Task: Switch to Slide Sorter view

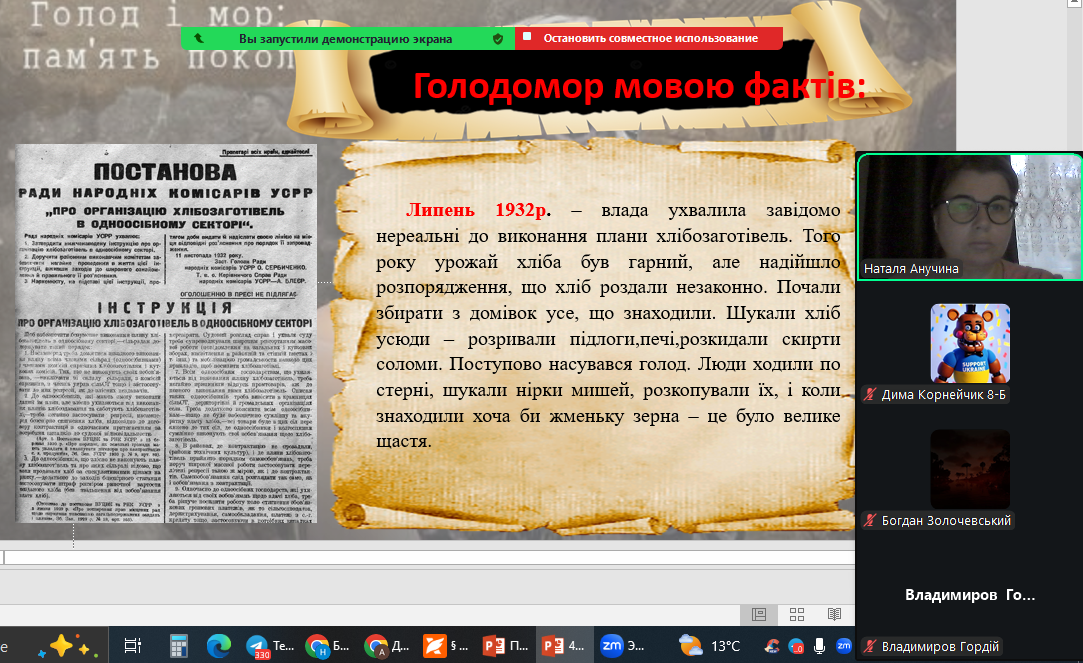Action: click(797, 614)
